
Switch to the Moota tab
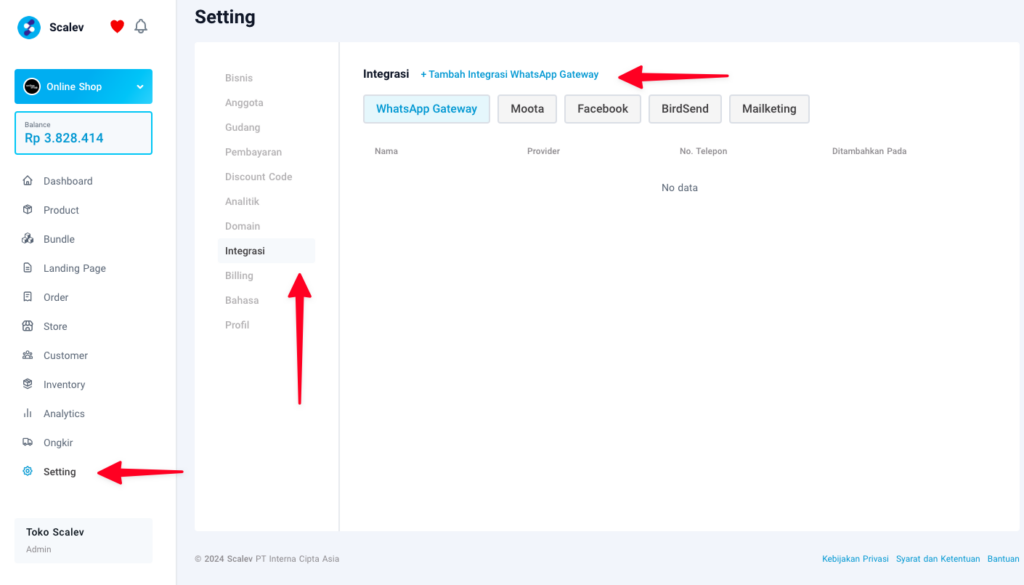point(527,109)
